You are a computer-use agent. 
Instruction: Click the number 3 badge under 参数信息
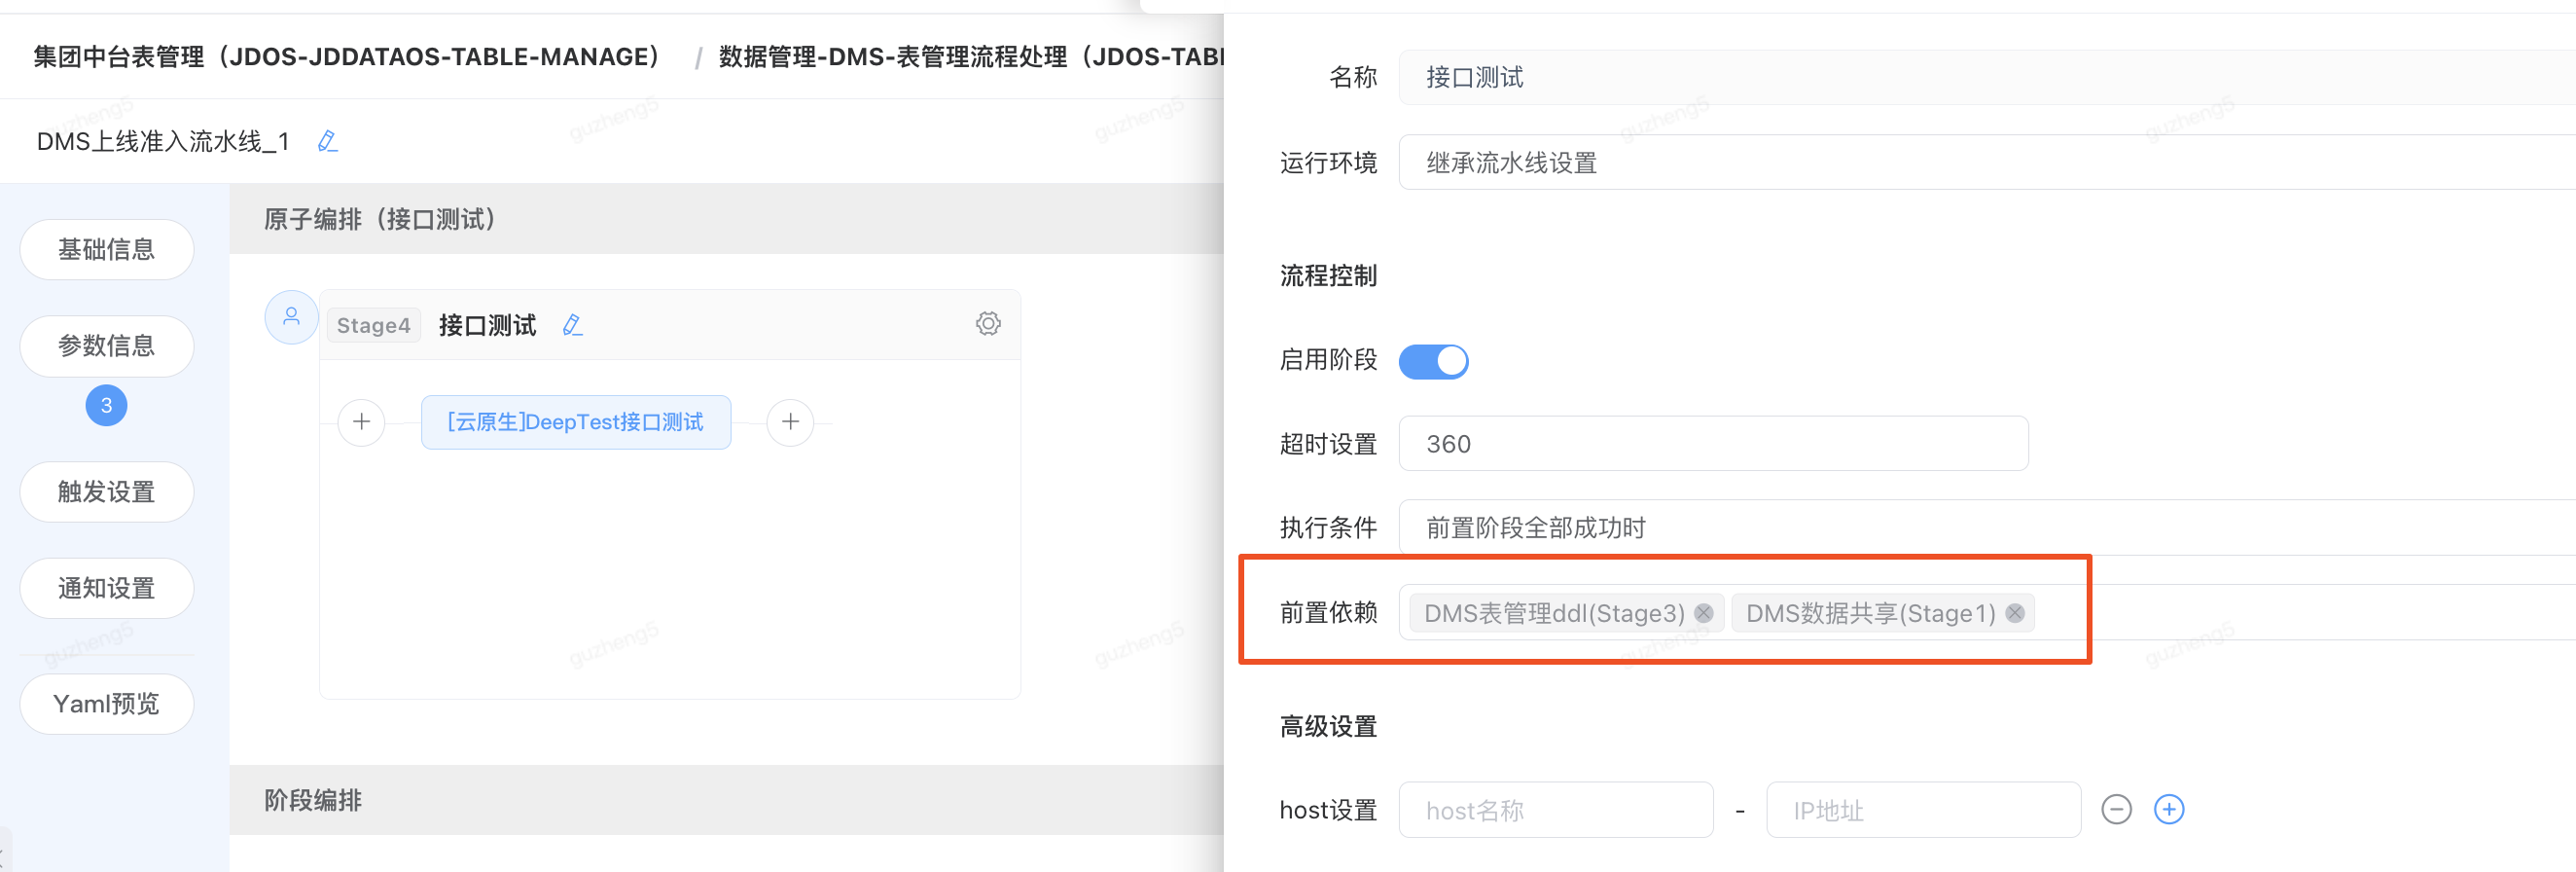106,405
